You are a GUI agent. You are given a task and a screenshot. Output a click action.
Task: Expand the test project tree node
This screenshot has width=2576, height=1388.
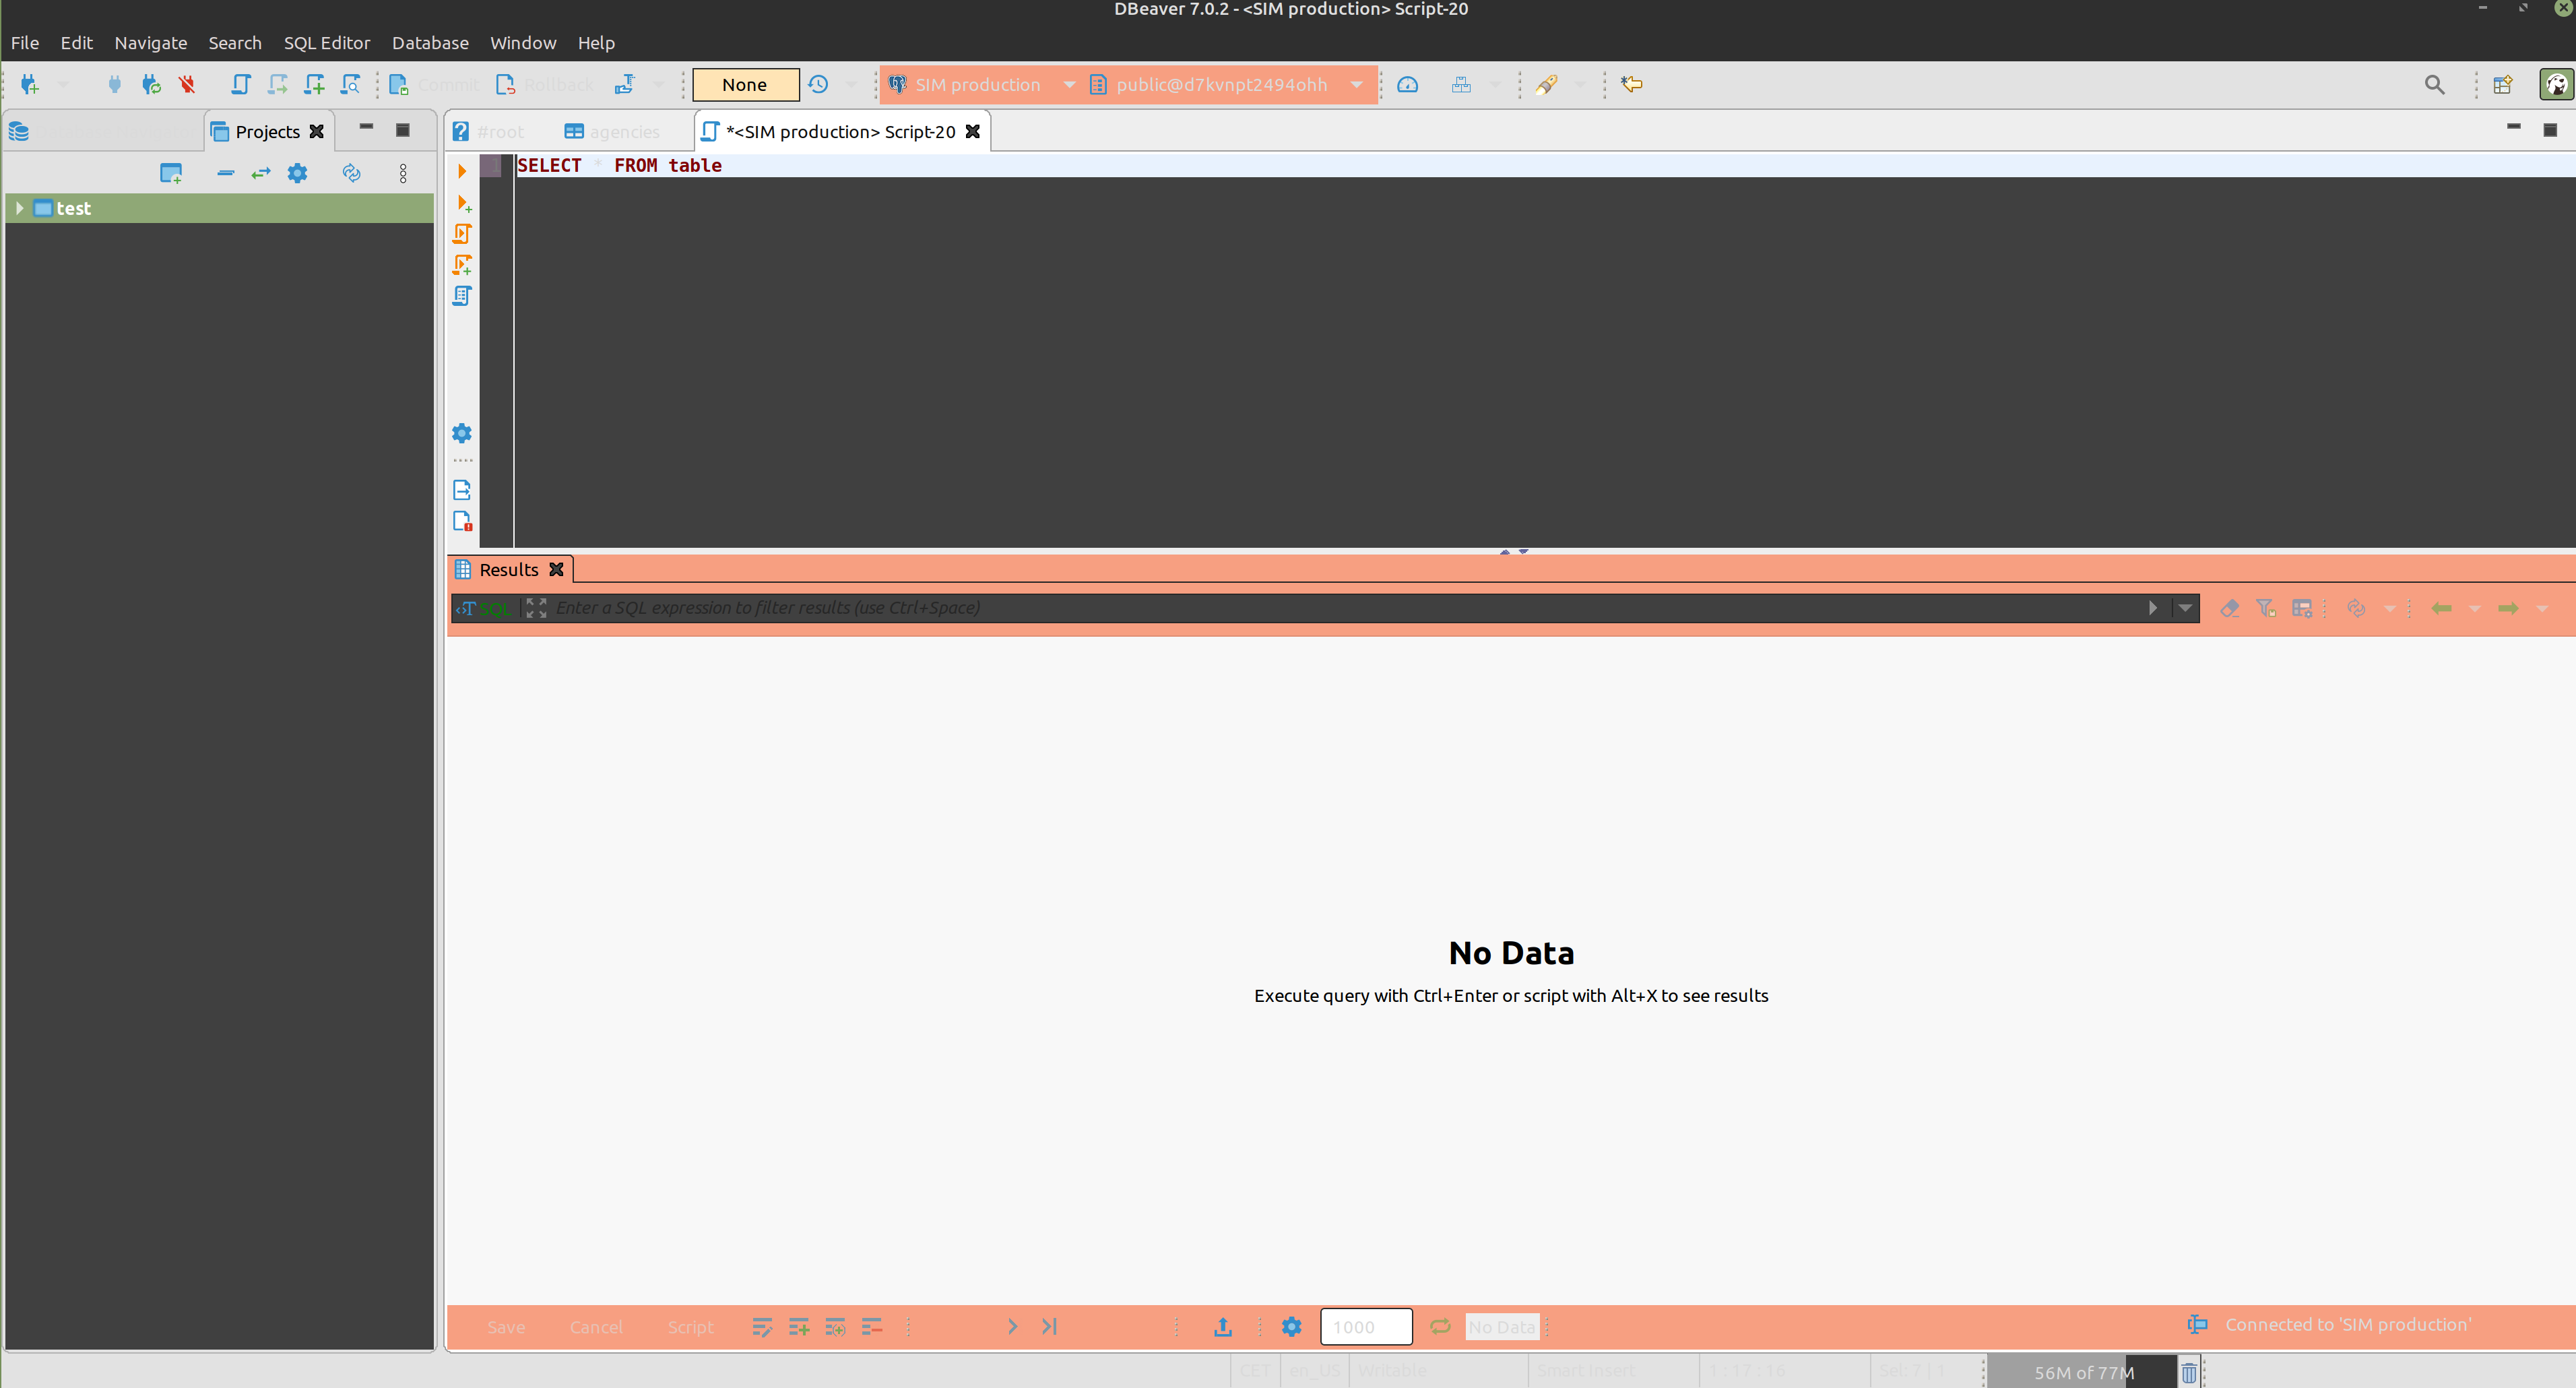tap(19, 208)
